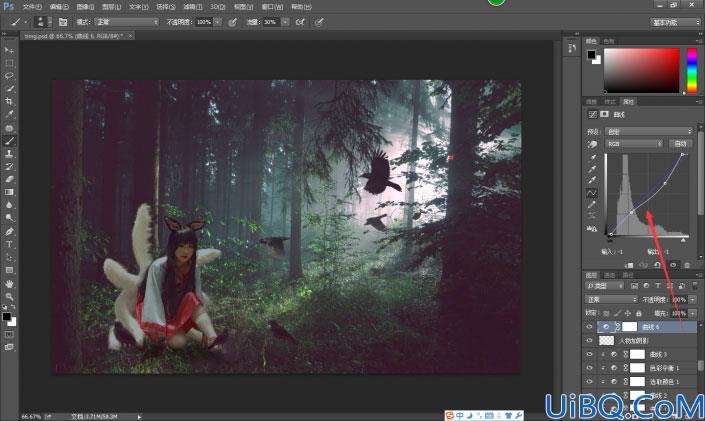Toggle lock position in Layers panel
Image resolution: width=705 pixels, height=421 pixels.
628,313
